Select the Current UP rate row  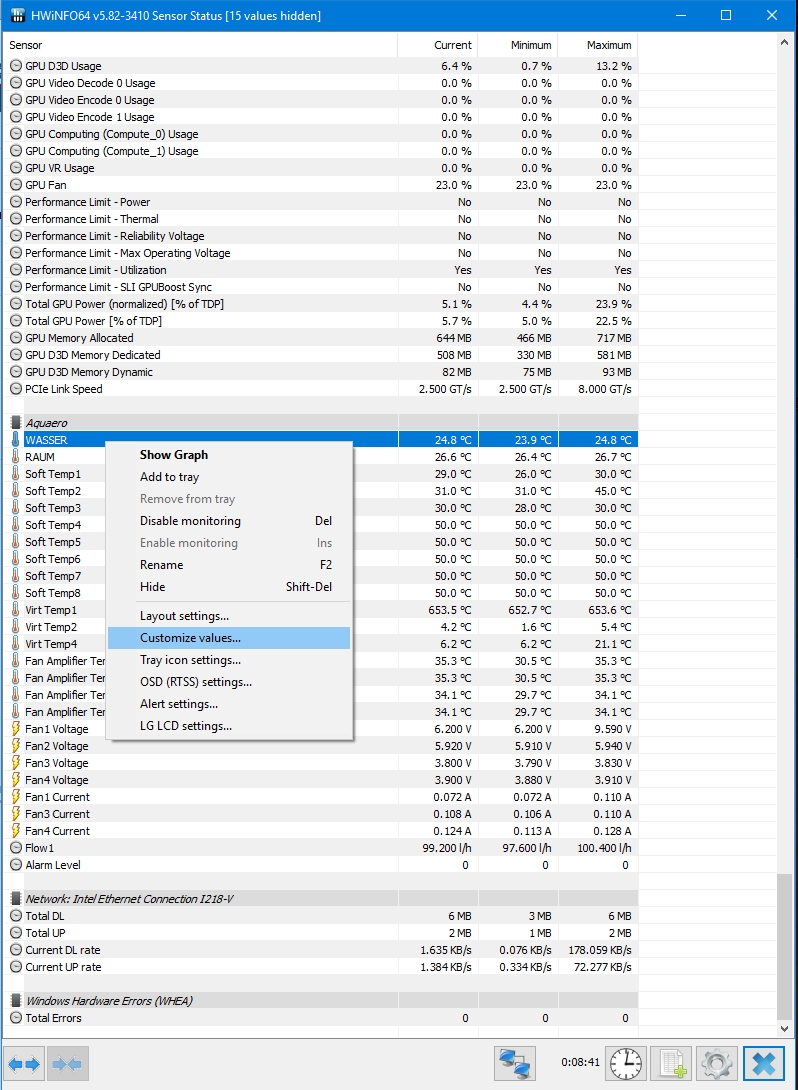click(x=320, y=967)
